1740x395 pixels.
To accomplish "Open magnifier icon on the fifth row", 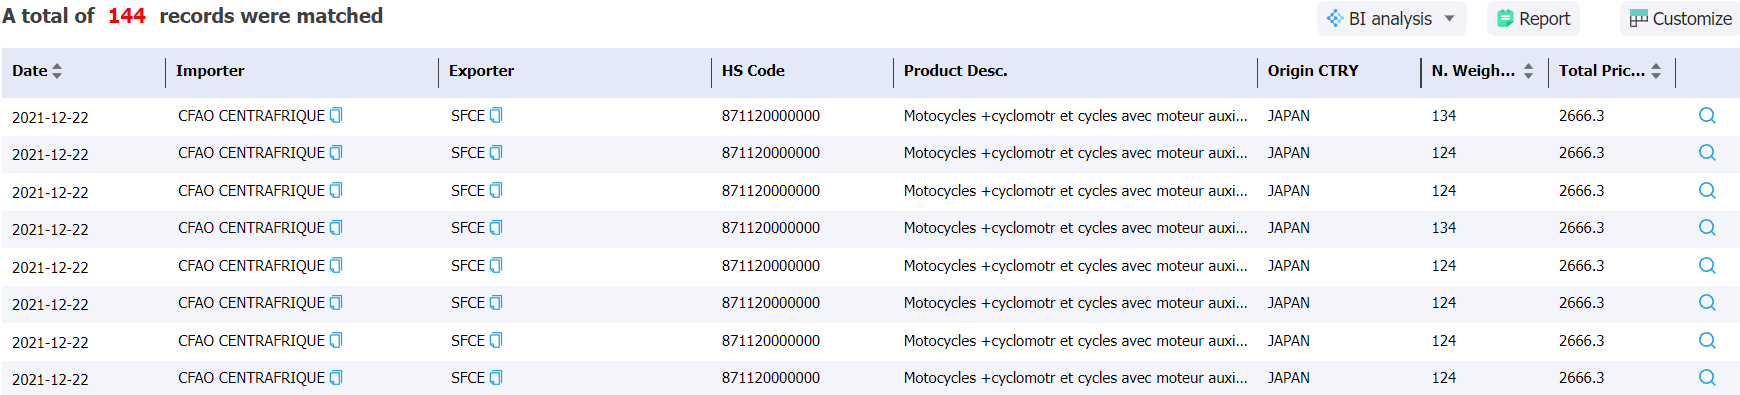I will [x=1707, y=266].
